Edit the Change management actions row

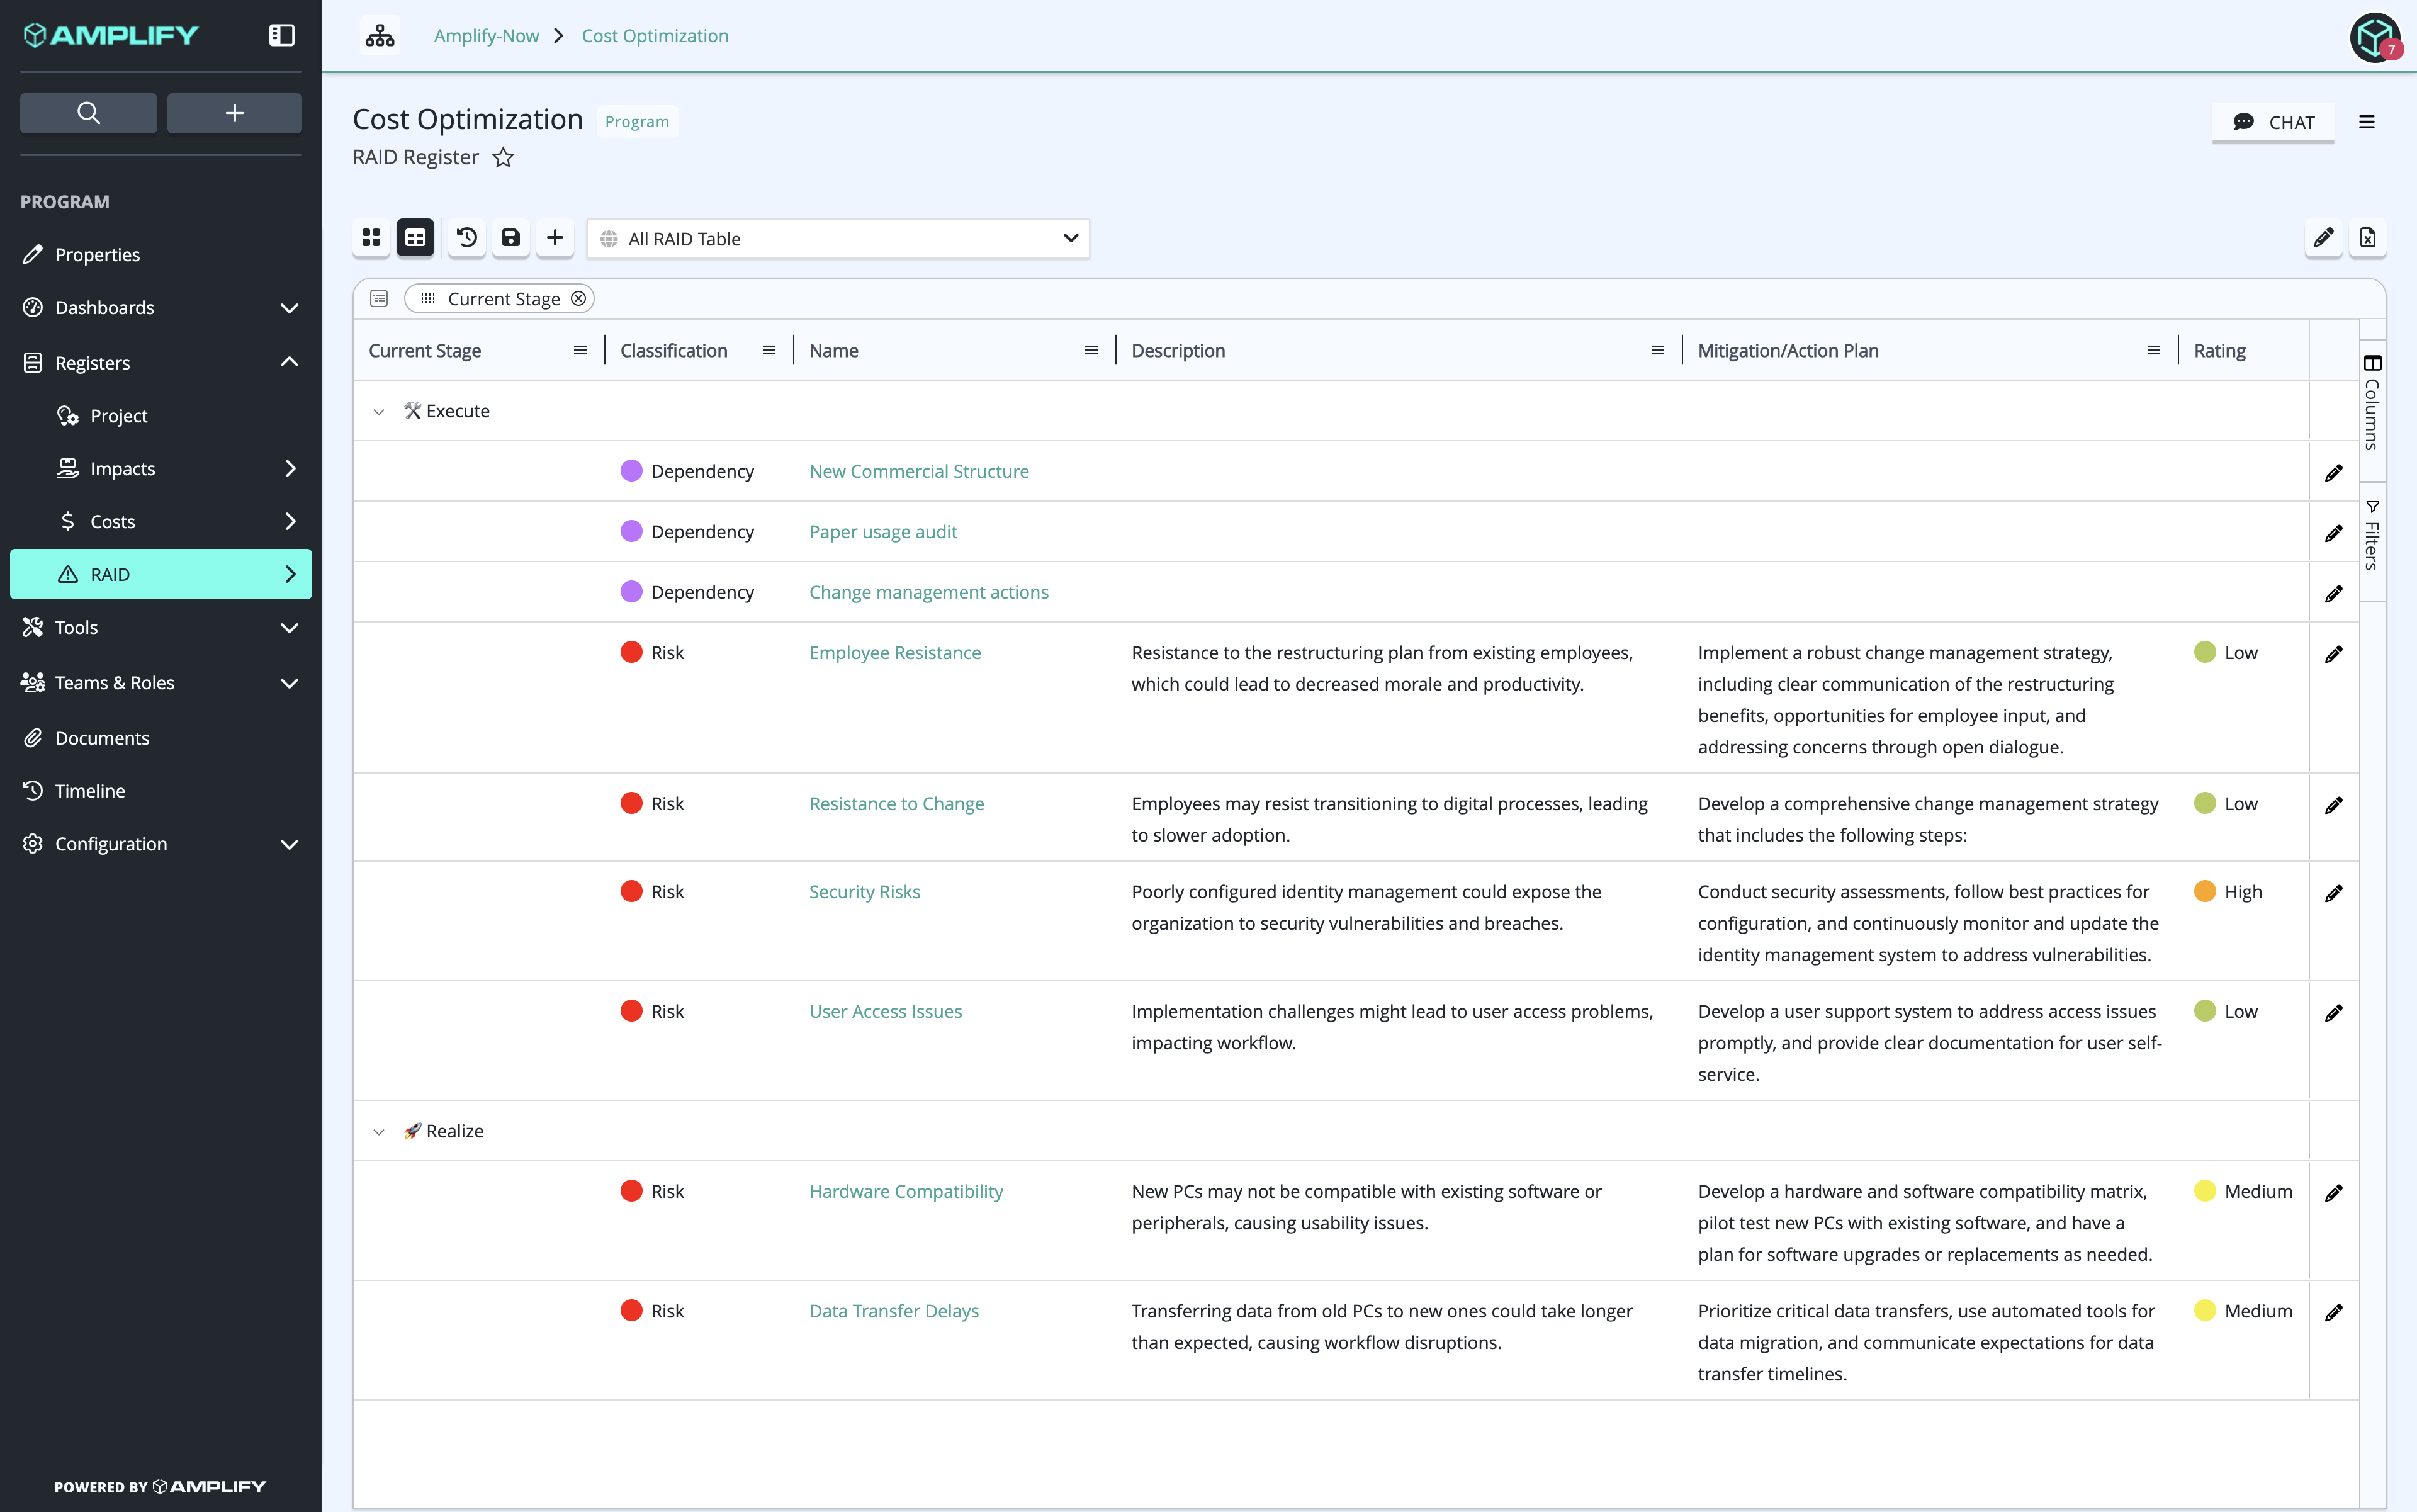coord(2333,593)
